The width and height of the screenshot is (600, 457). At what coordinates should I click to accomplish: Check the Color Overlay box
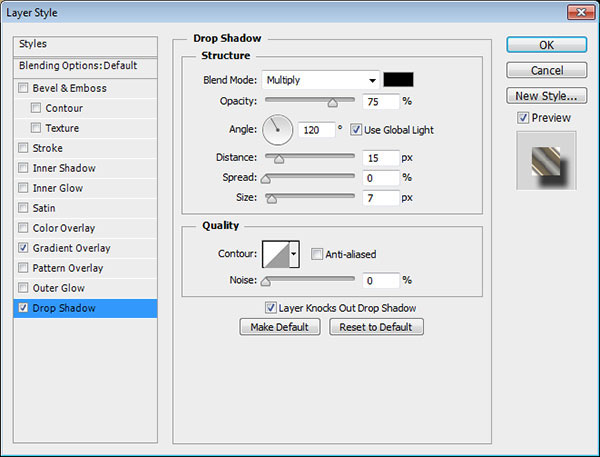(x=23, y=228)
